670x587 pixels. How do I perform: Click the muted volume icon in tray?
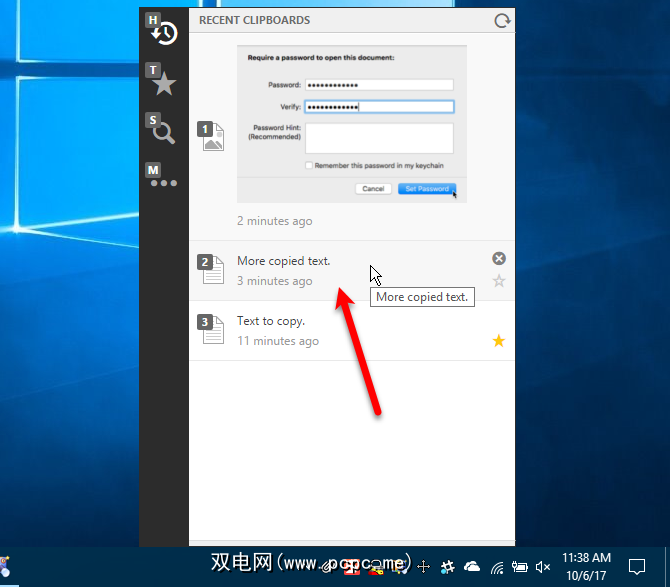(x=543, y=567)
